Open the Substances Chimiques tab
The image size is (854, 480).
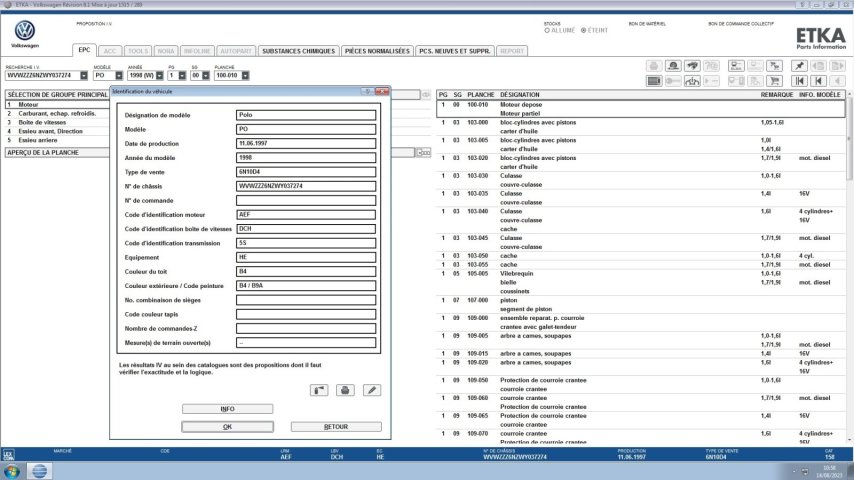pos(298,51)
